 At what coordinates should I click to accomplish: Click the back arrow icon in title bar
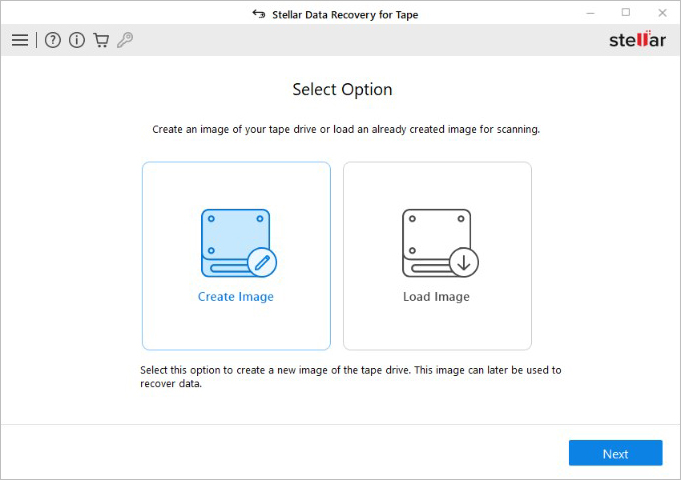tap(259, 14)
